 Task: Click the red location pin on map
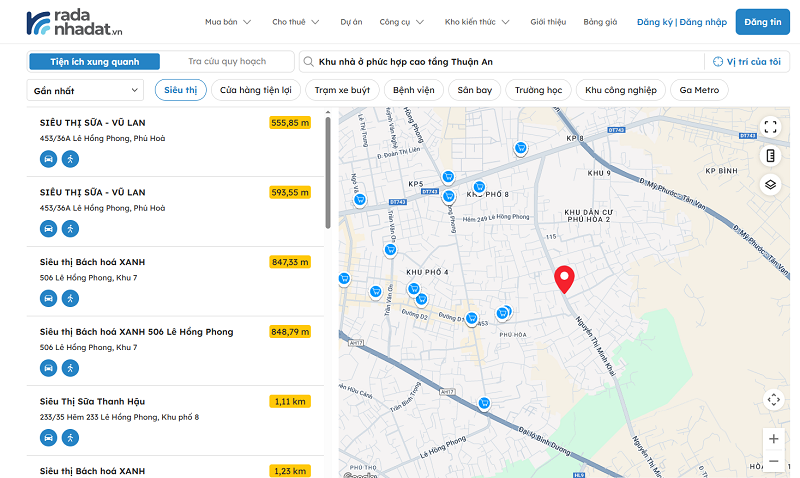point(564,279)
